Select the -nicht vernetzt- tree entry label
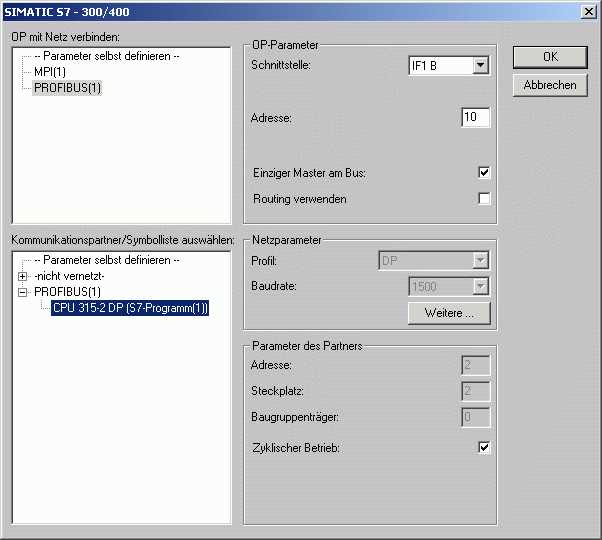Image resolution: width=602 pixels, height=540 pixels. click(69, 276)
